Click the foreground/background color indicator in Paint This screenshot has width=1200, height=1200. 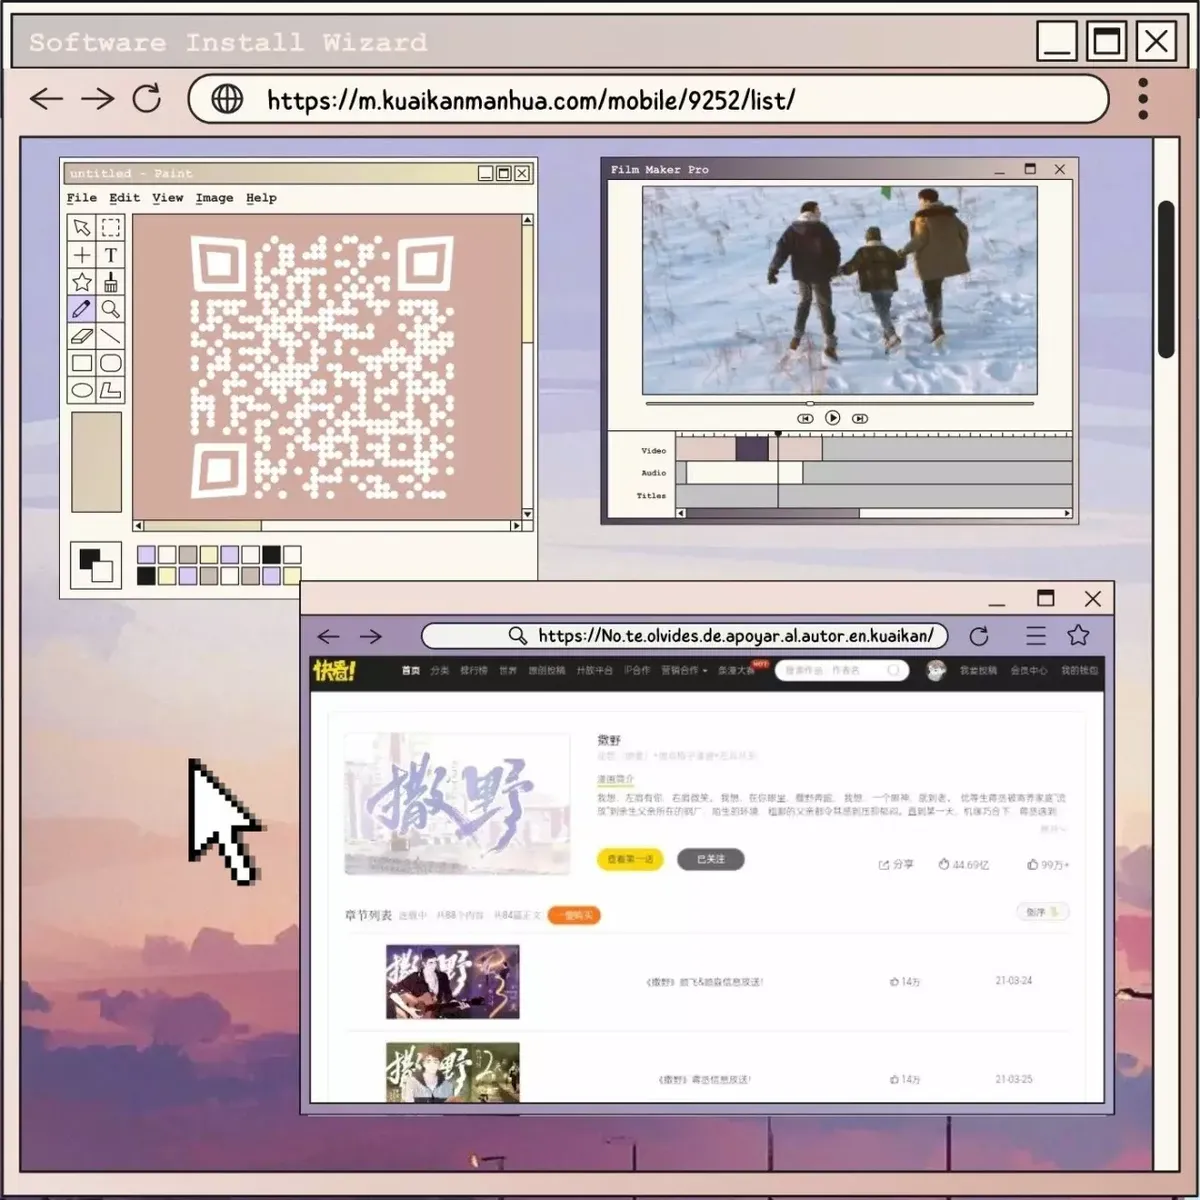click(96, 566)
